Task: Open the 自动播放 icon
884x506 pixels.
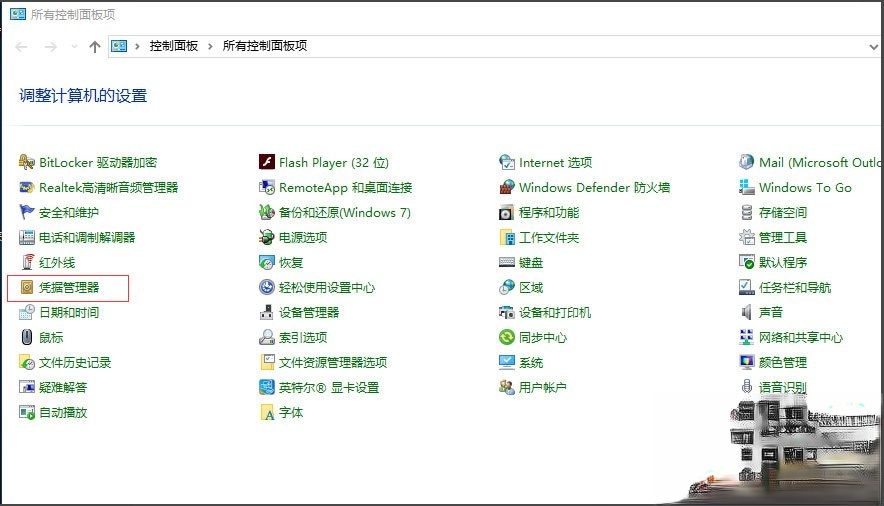Action: click(x=26, y=412)
